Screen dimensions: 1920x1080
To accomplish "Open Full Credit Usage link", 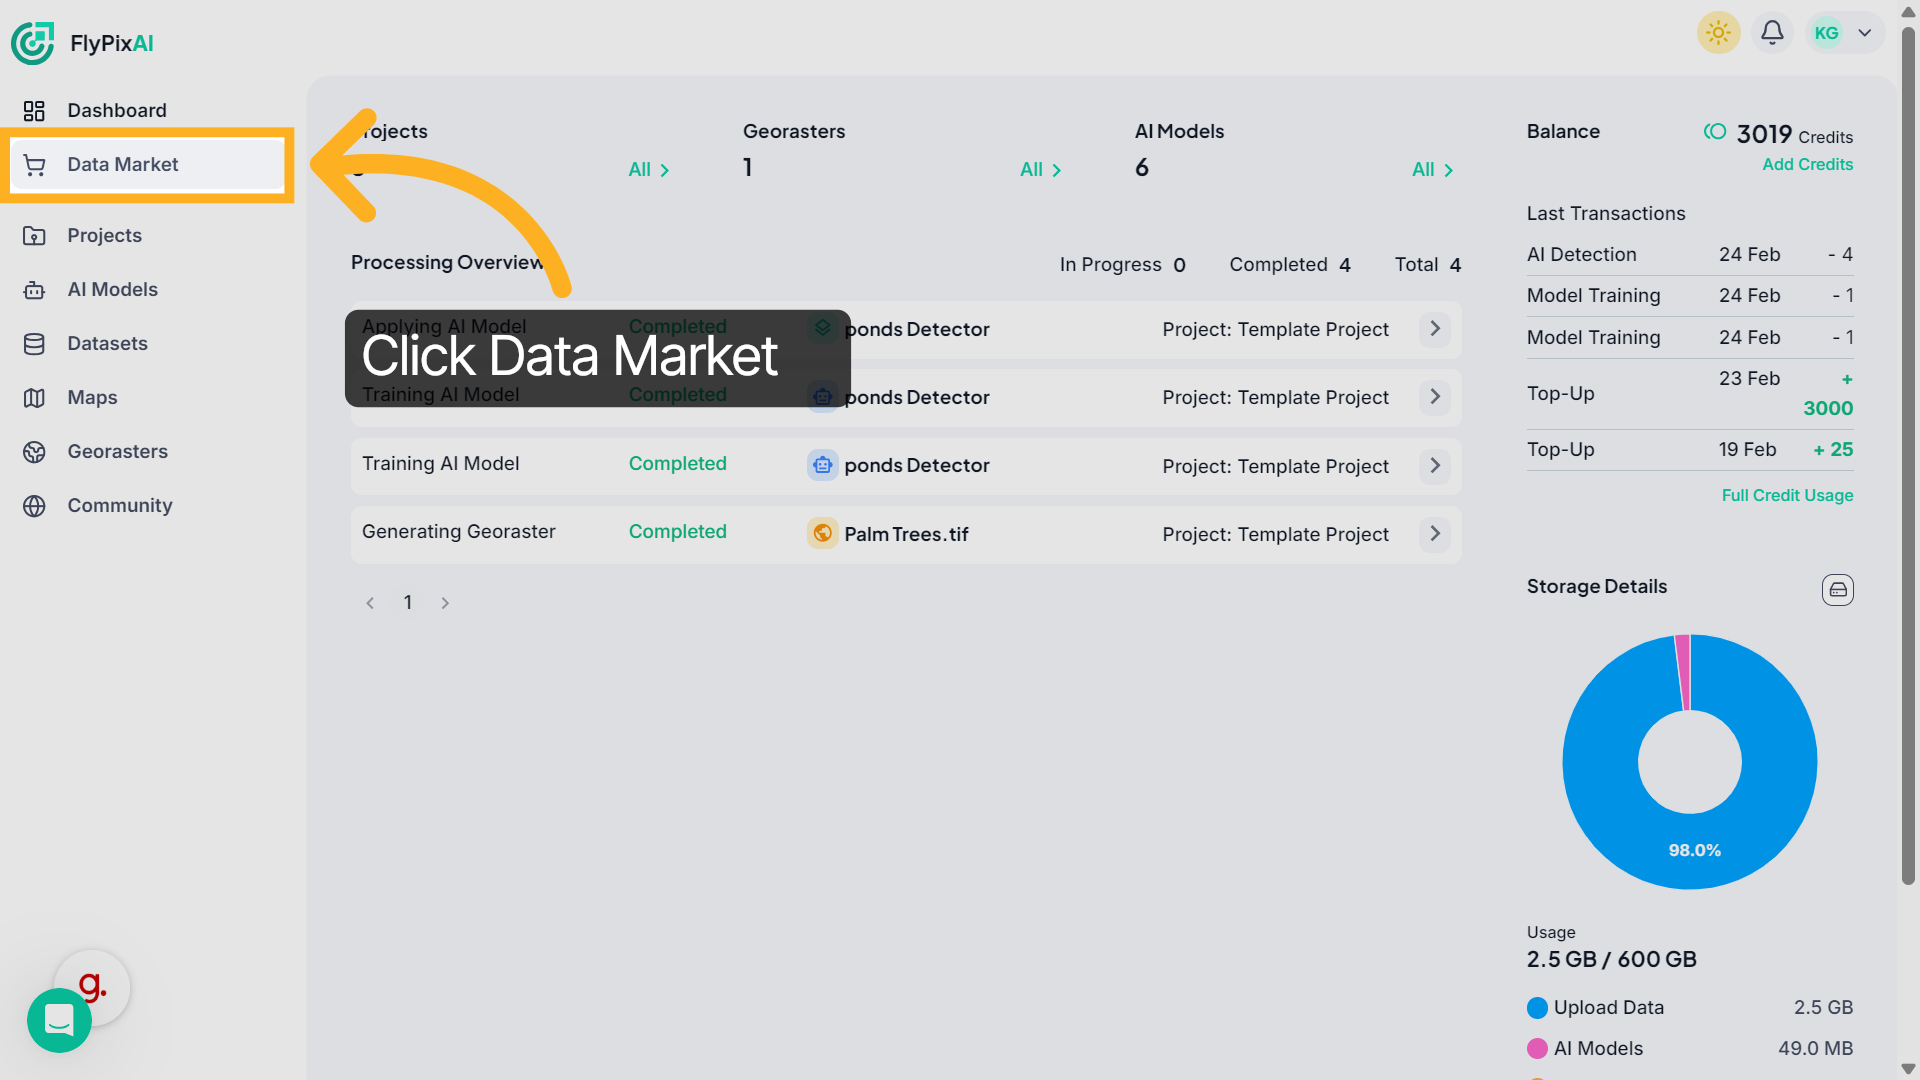I will tap(1787, 495).
